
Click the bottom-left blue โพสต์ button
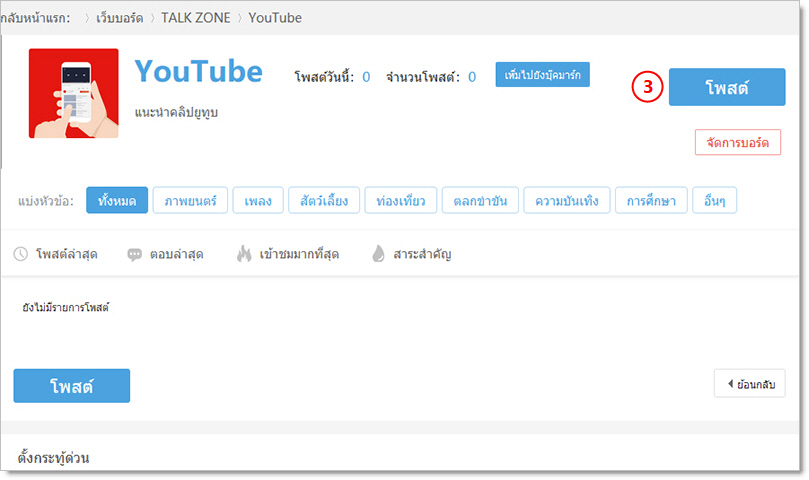72,386
